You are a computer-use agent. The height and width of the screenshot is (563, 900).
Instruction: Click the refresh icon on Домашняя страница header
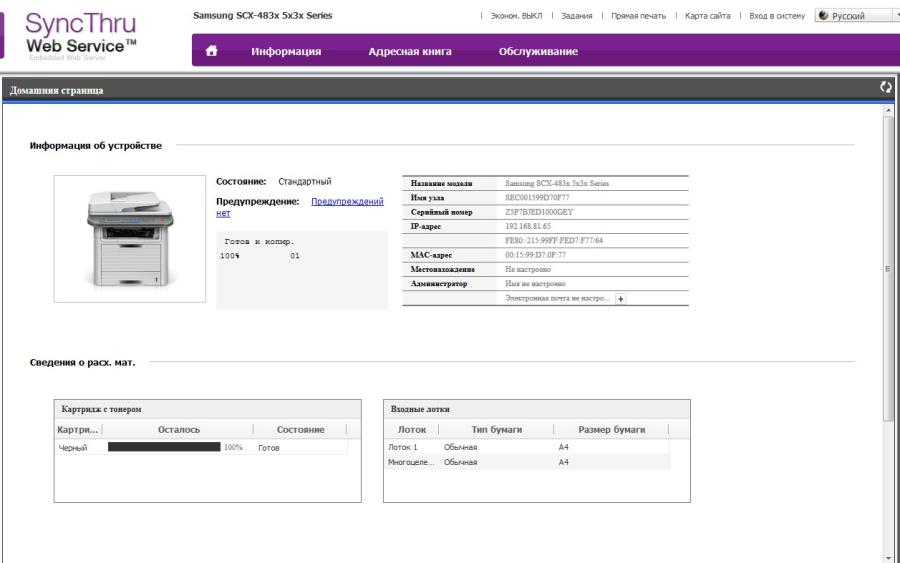(x=885, y=89)
